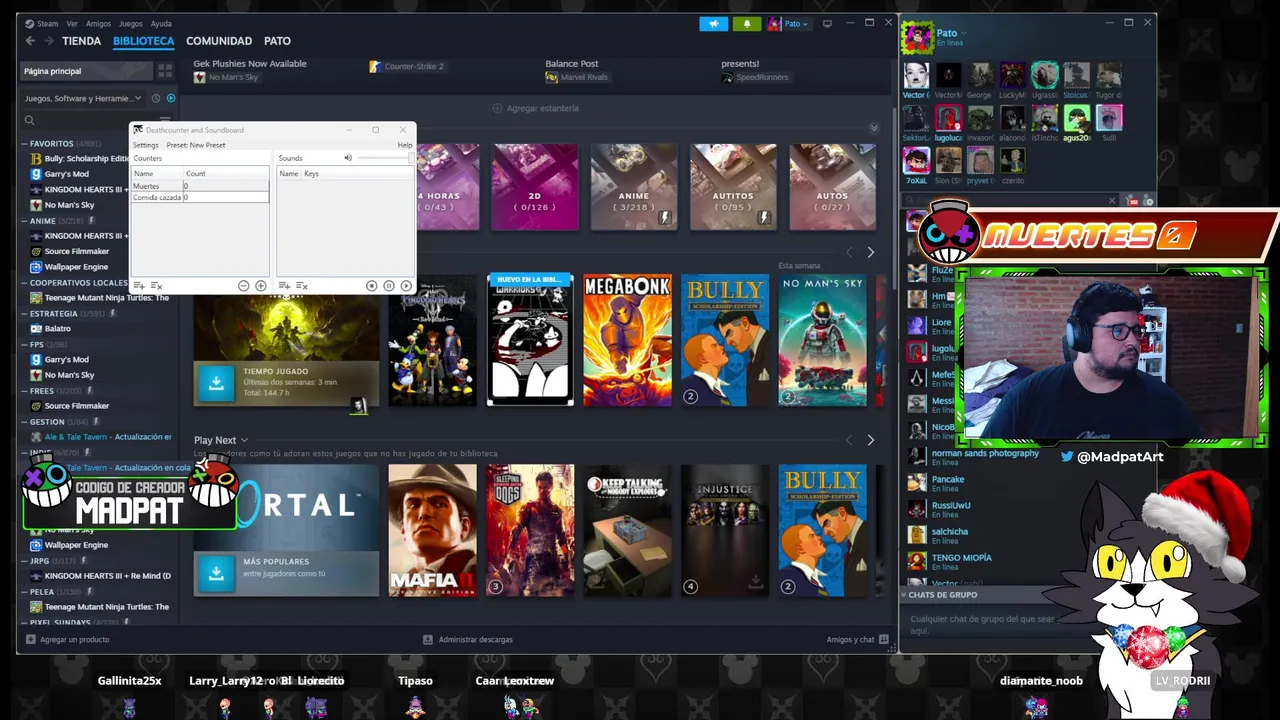Screen dimensions: 1280x720
Task: Switch to the TIENDA tab
Action: click(x=81, y=41)
